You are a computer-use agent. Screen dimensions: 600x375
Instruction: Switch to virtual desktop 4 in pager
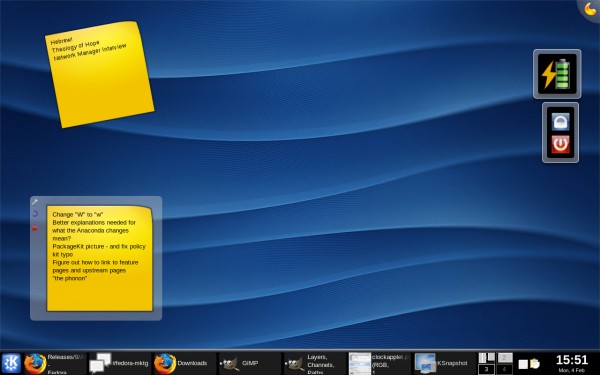pyautogui.click(x=505, y=369)
